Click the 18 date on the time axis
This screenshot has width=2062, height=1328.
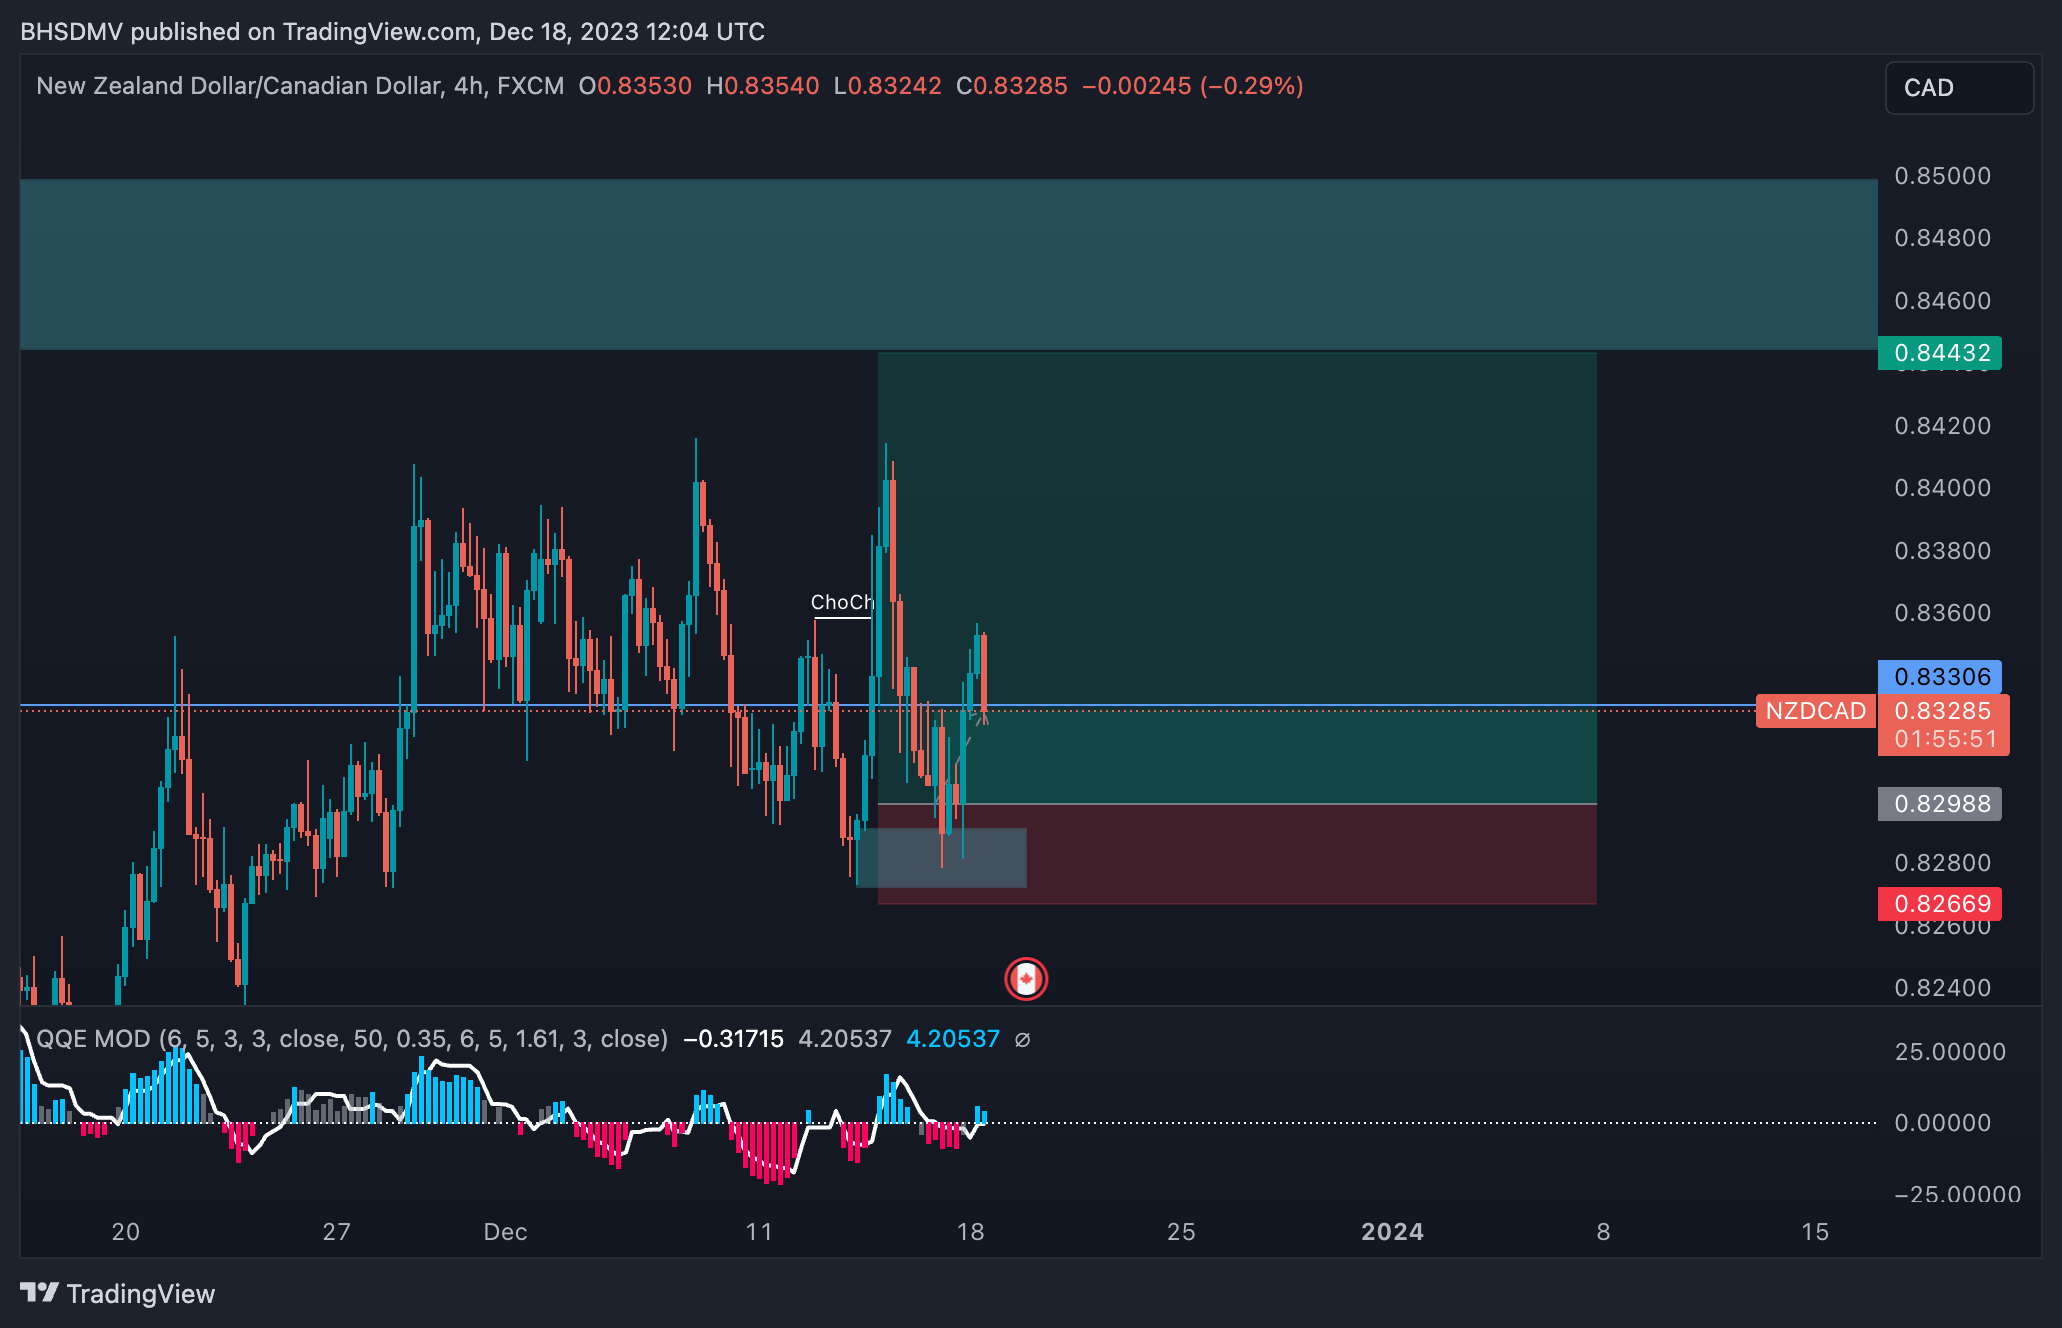(x=970, y=1232)
